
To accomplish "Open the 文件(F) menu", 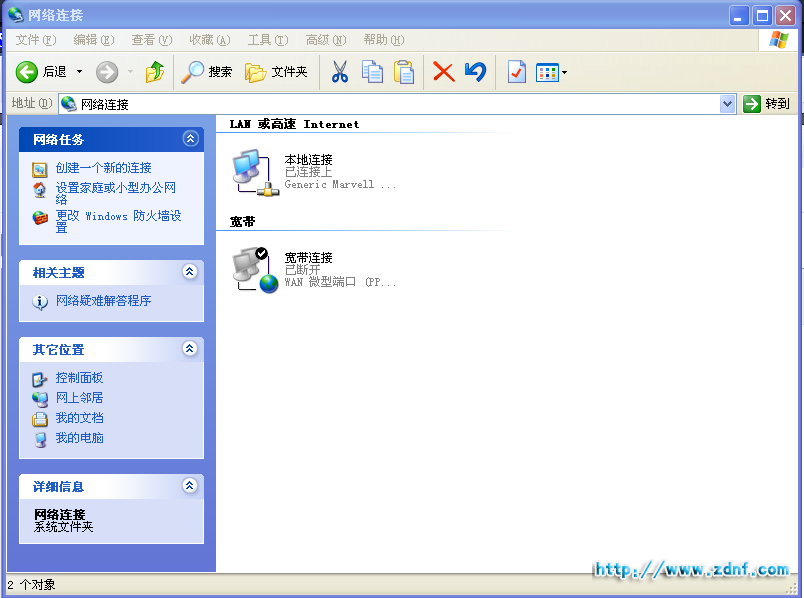I will [35, 40].
